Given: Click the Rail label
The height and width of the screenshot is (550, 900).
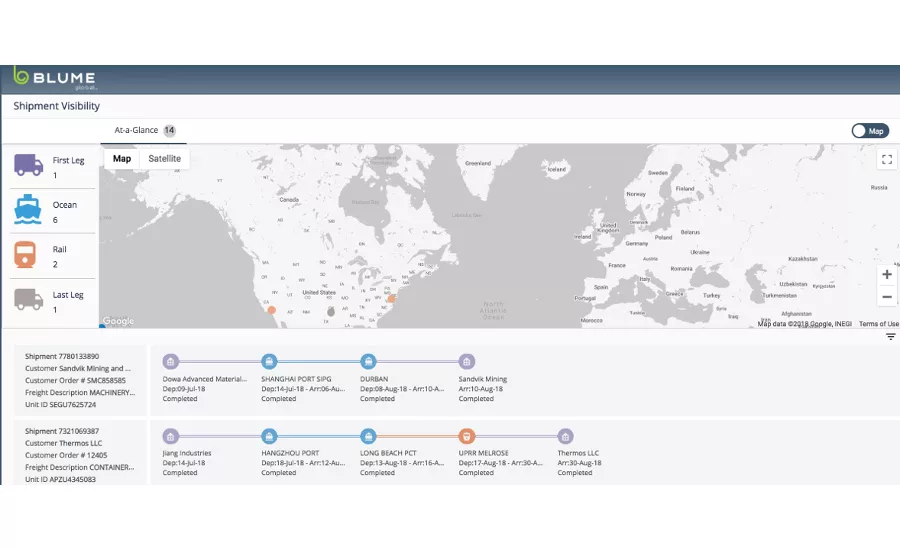Looking at the screenshot, I should point(59,250).
